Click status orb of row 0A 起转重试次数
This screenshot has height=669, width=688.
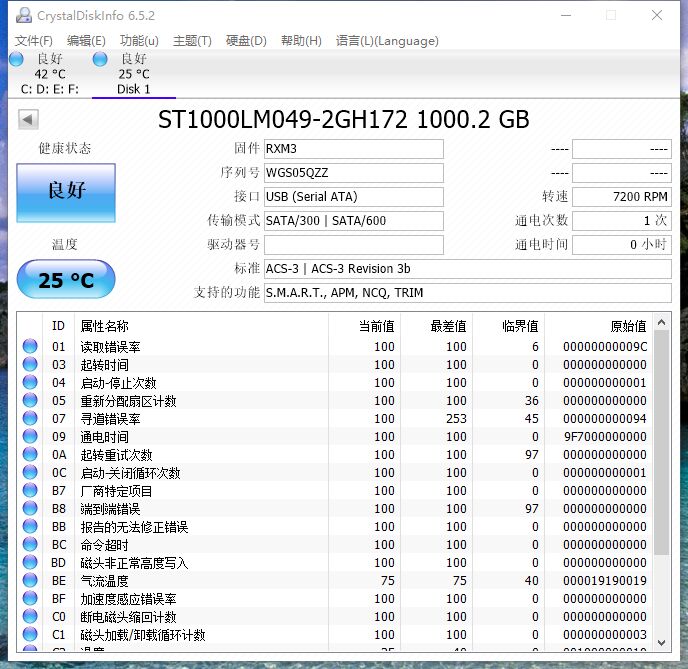tap(30, 454)
